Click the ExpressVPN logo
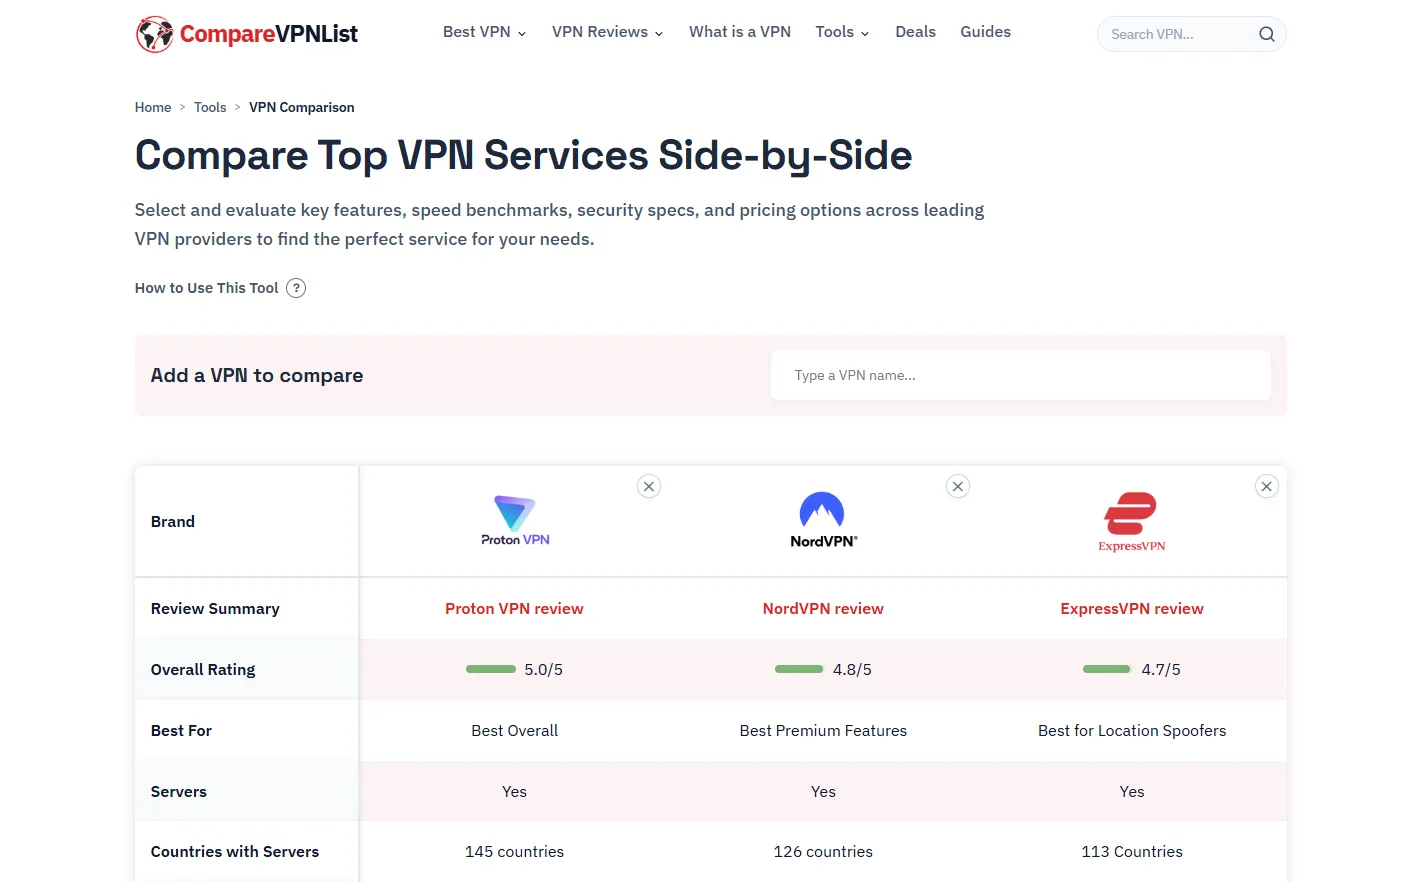The height and width of the screenshot is (882, 1409). (1132, 522)
